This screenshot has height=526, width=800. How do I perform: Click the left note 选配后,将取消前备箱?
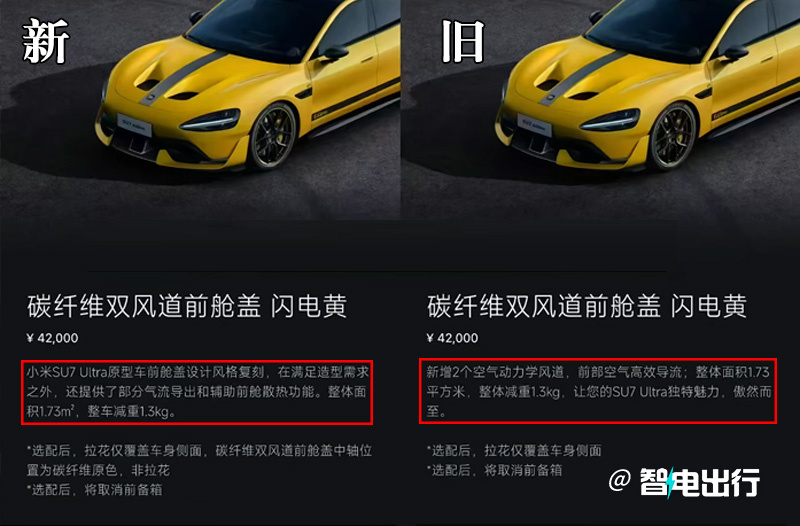94,490
